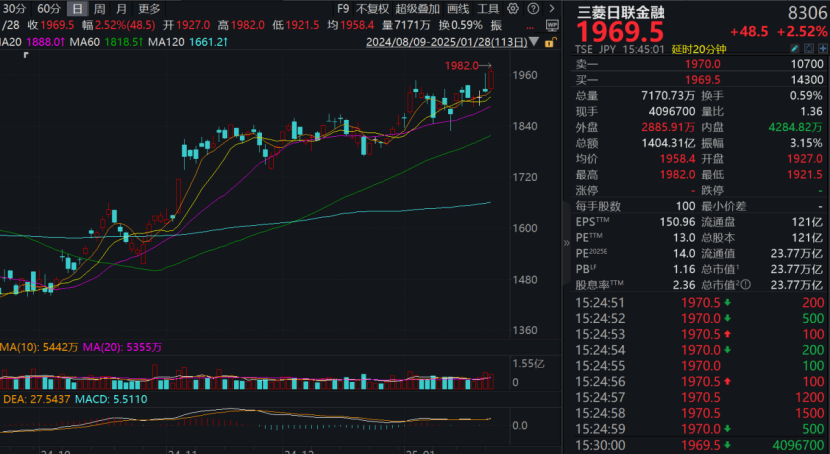Switch to the 30分 period tab
Viewport: 830px width, 454px height.
click(x=14, y=8)
